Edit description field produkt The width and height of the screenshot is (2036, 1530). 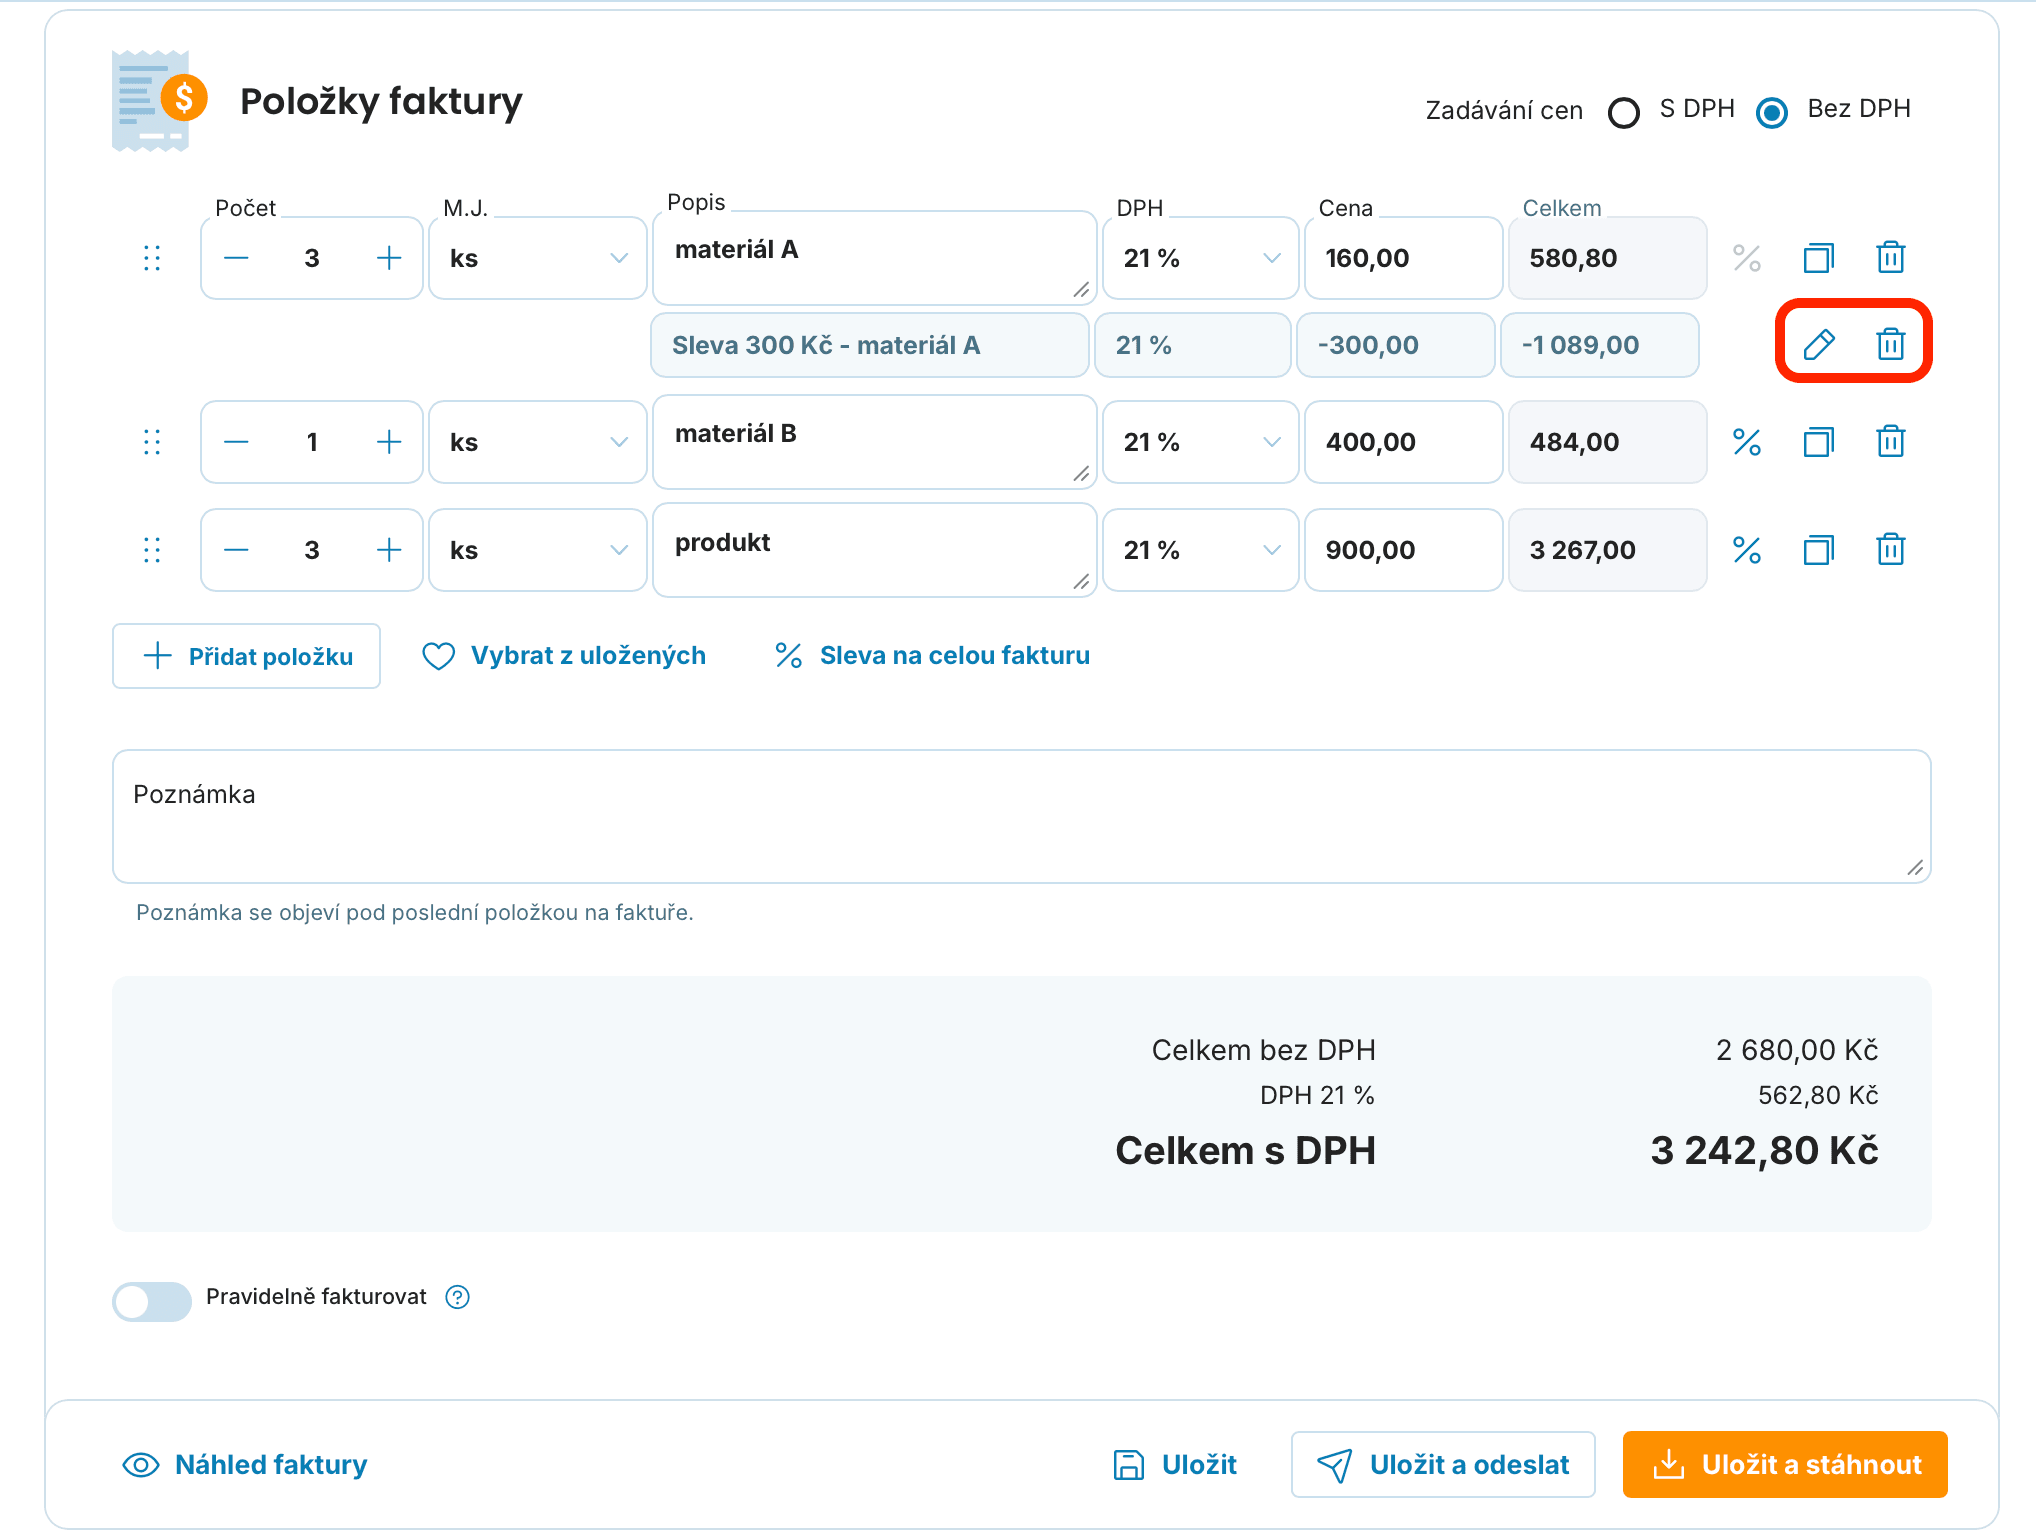click(x=874, y=550)
